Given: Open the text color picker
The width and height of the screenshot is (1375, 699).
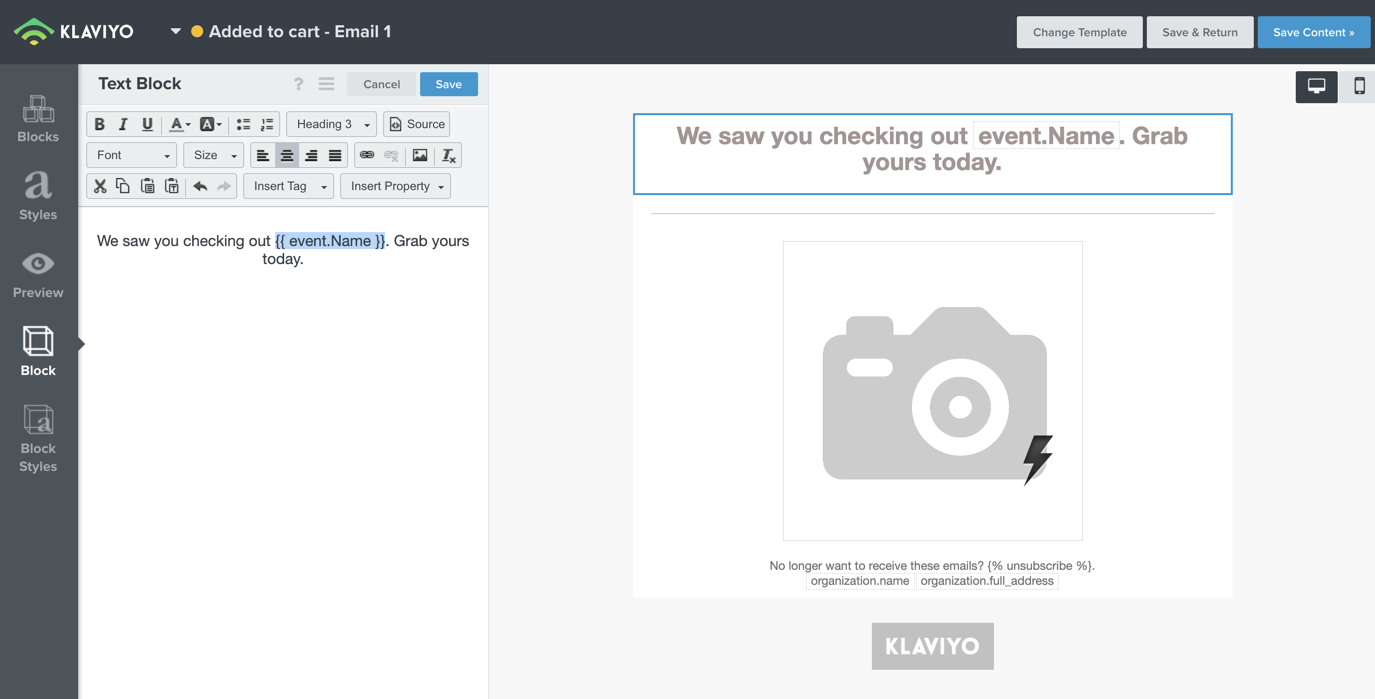Looking at the screenshot, I should click(x=179, y=124).
